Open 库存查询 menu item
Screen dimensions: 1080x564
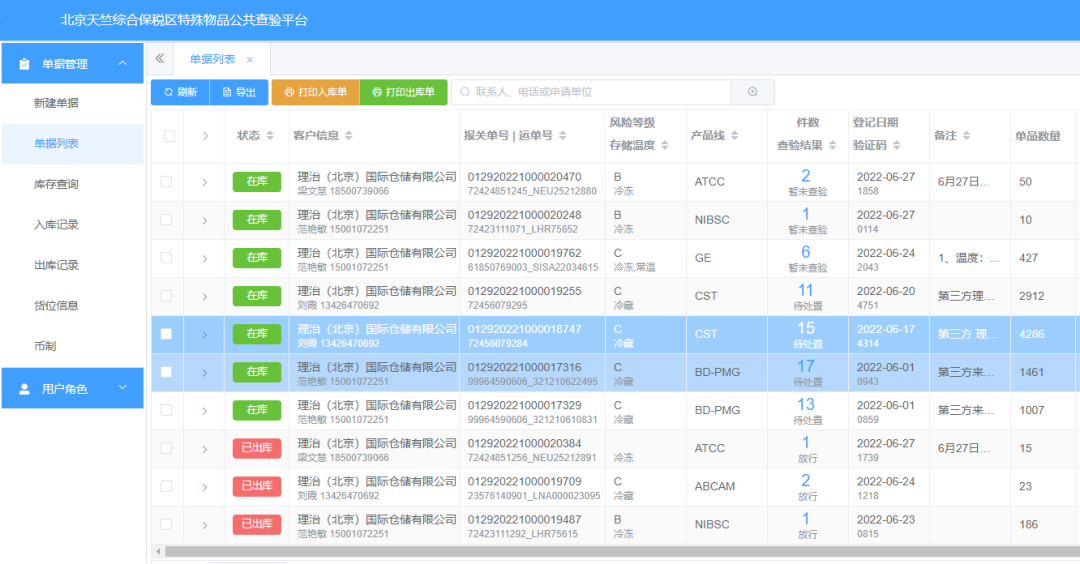tap(72, 184)
